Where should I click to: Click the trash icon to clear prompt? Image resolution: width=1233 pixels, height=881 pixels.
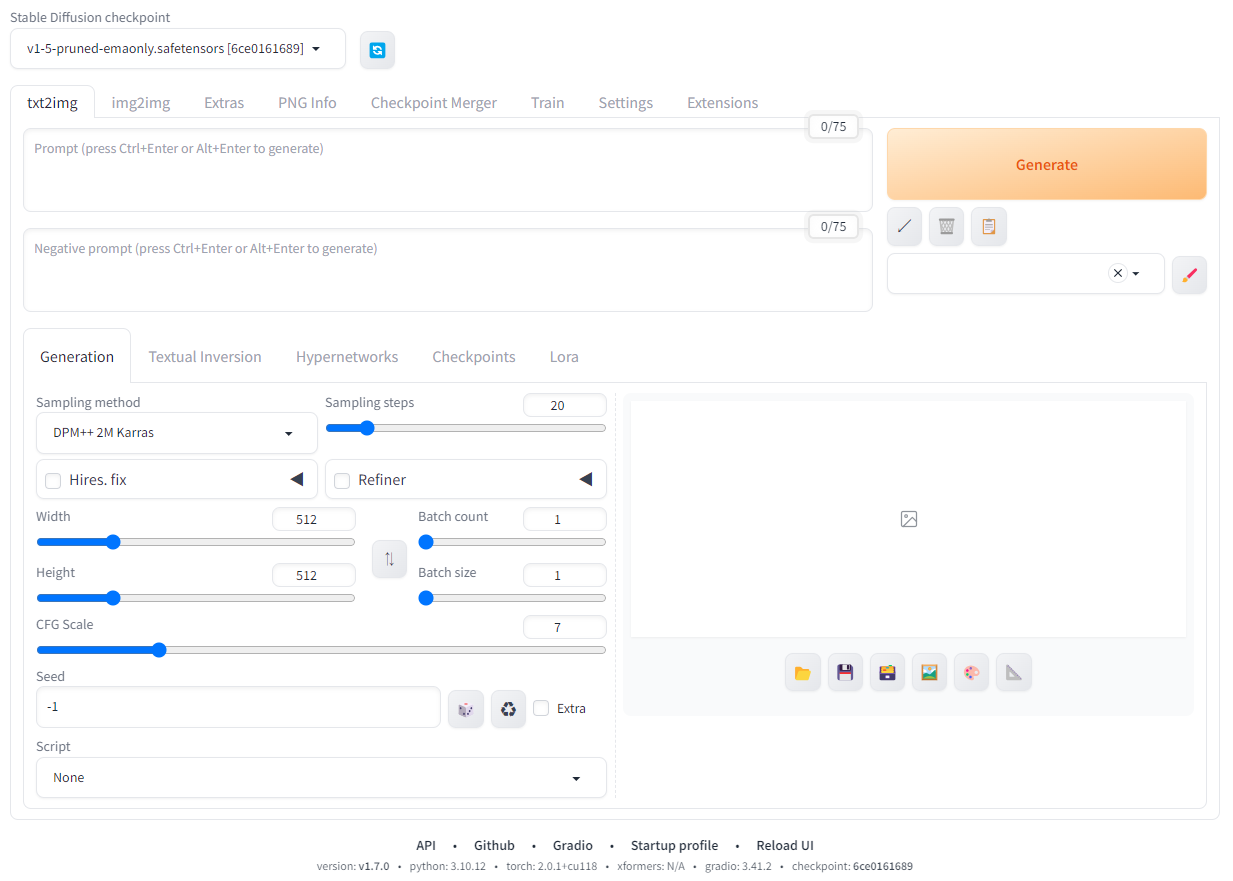click(x=946, y=226)
